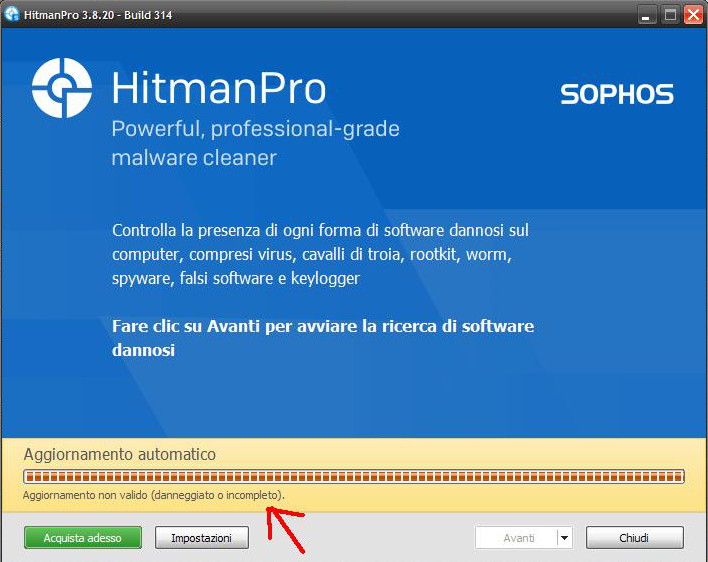Click 'Powerful, professional-grade malware cleaner' tagline
The height and width of the screenshot is (562, 708).
(255, 143)
